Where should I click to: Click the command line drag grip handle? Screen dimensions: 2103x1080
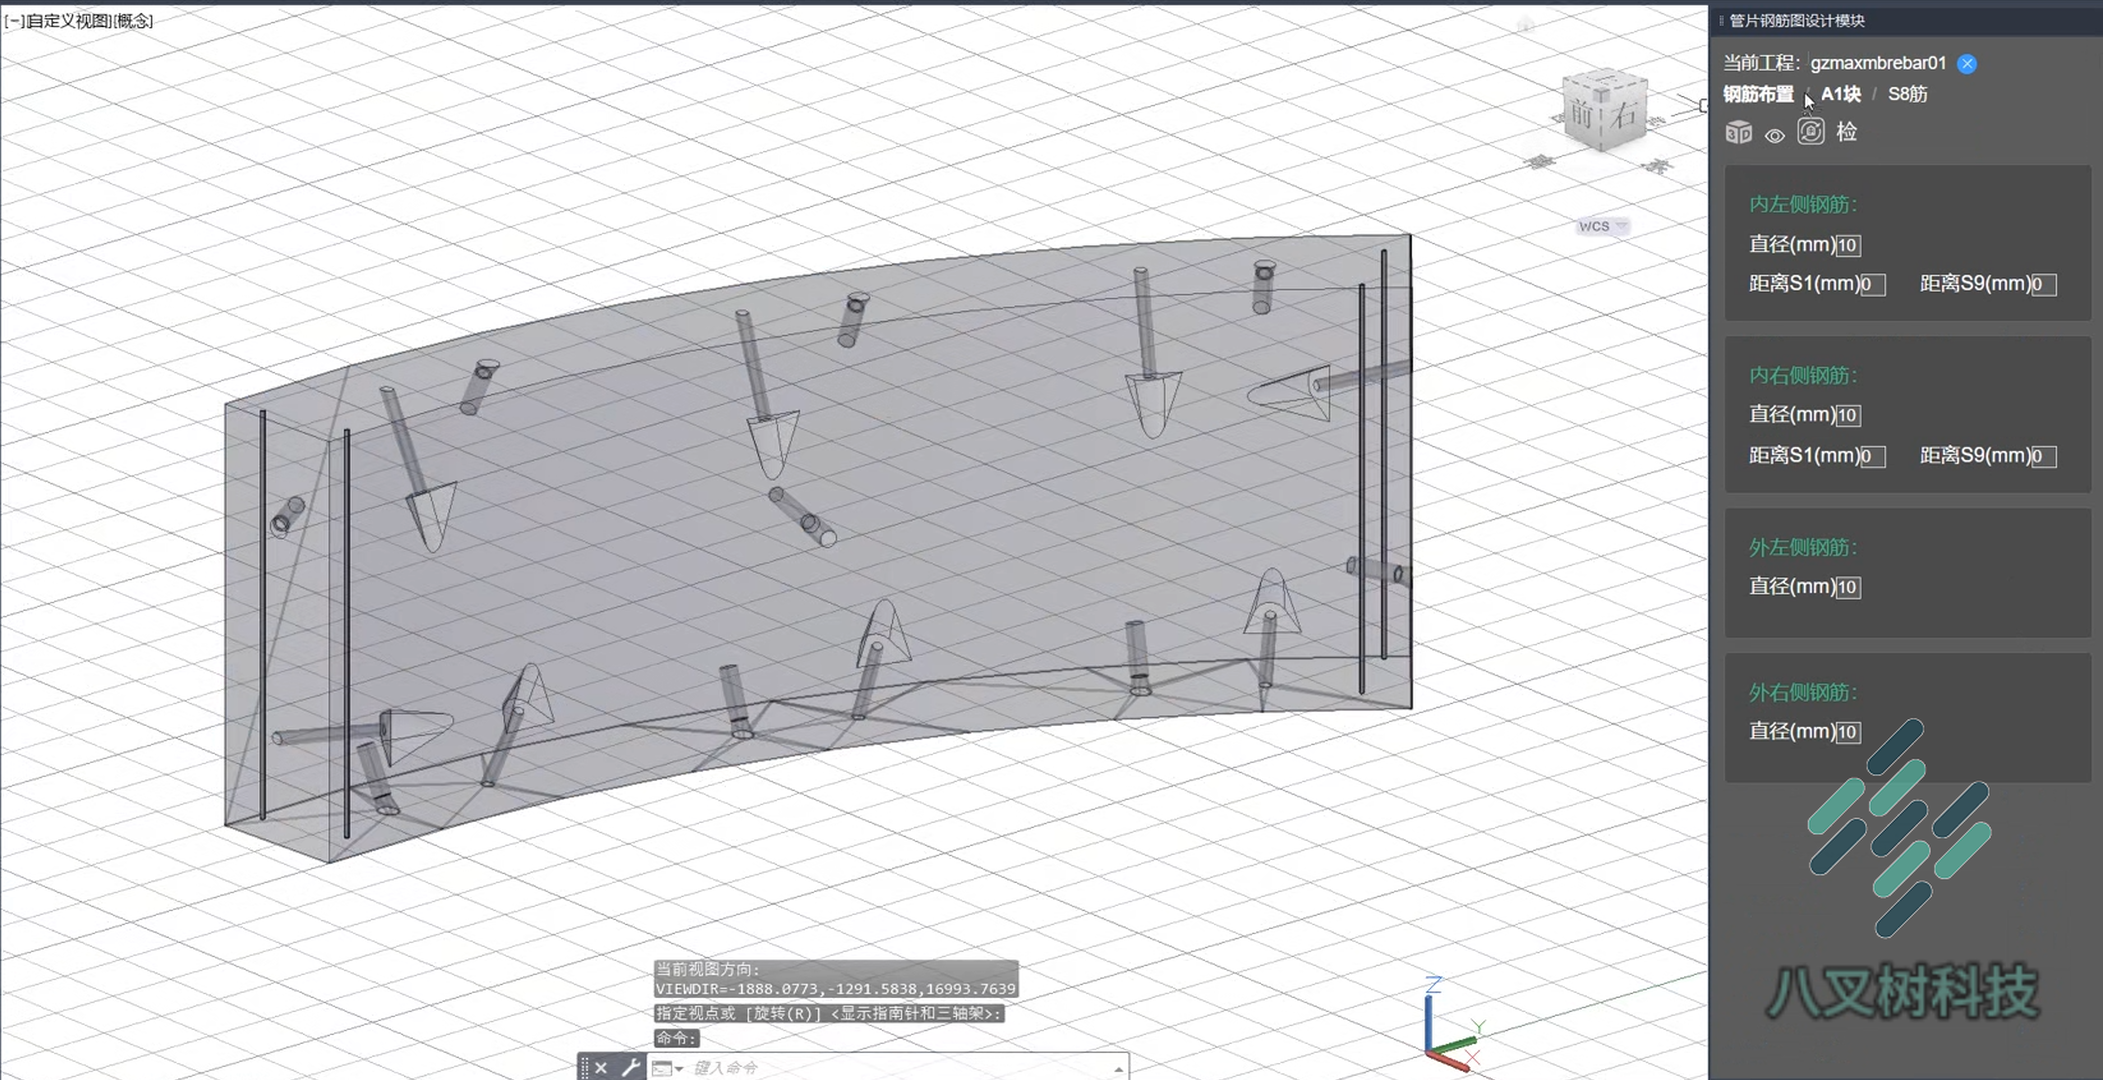point(584,1068)
